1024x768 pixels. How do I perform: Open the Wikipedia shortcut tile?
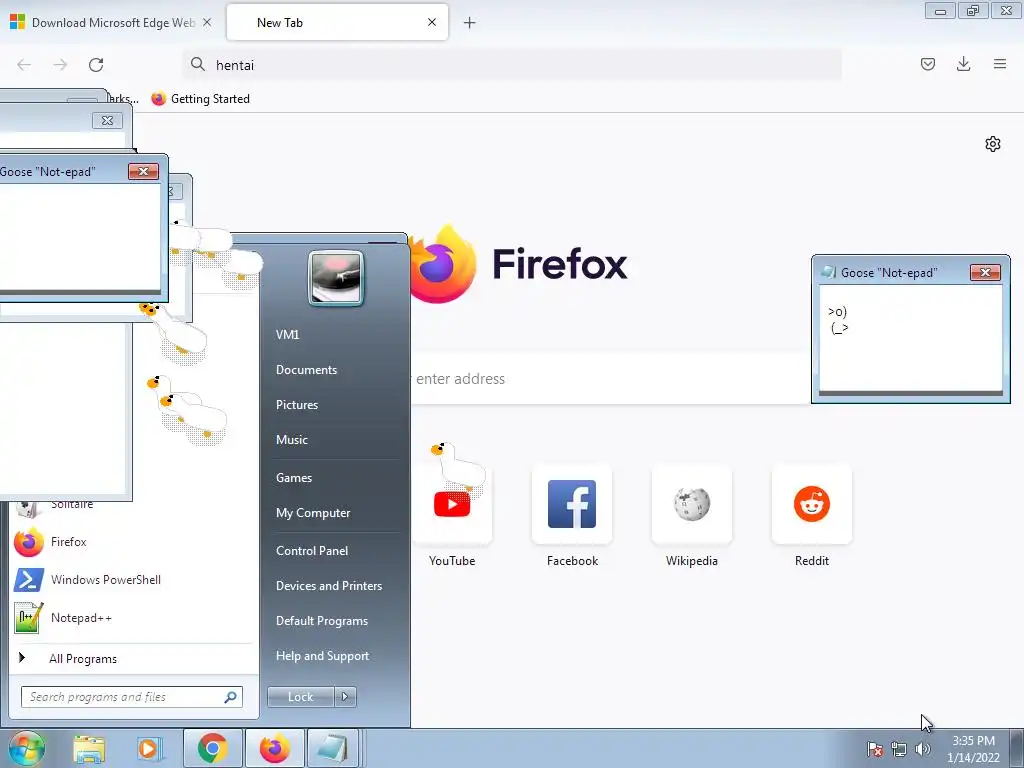click(x=692, y=516)
